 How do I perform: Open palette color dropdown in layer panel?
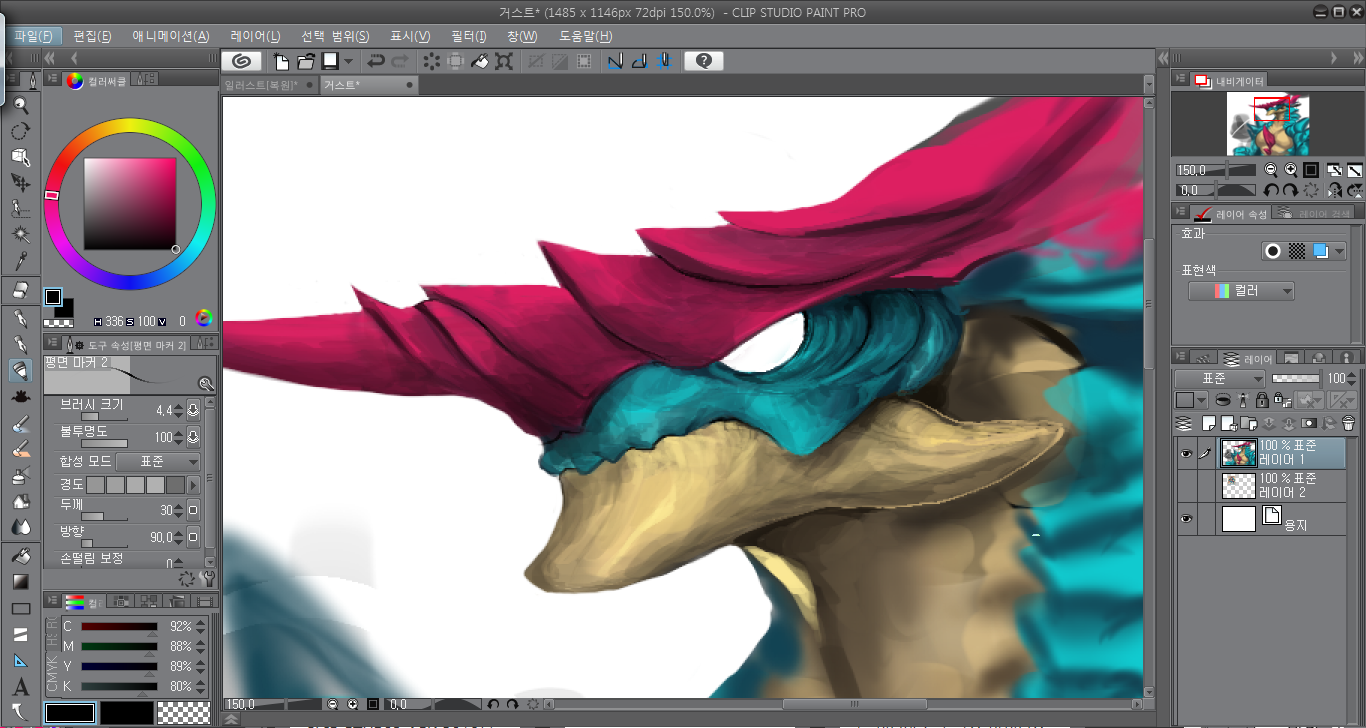1191,400
